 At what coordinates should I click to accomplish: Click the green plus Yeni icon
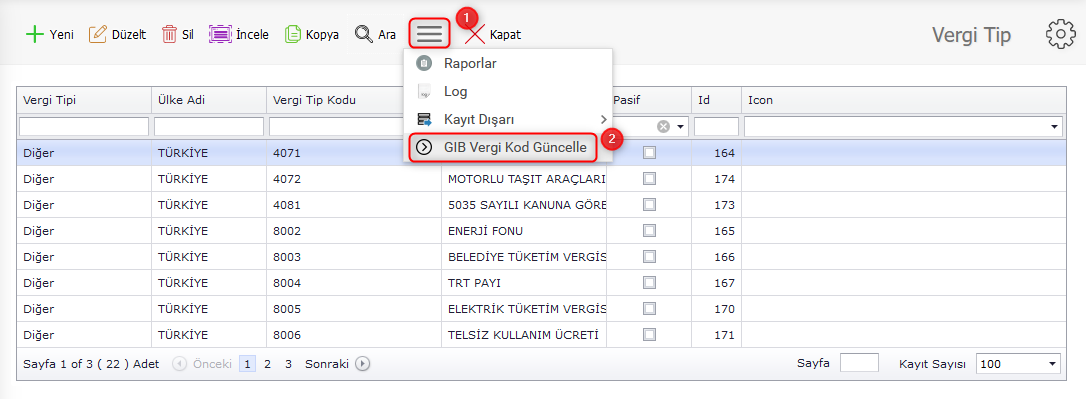coord(34,34)
